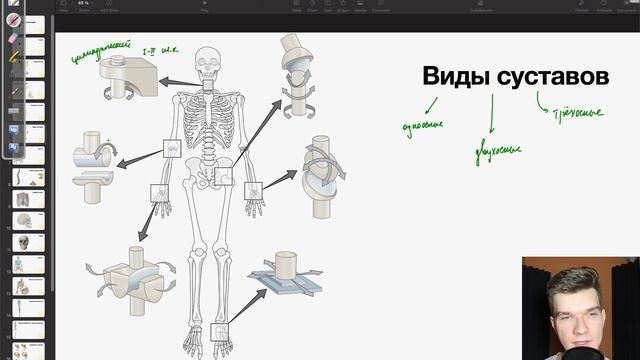Select the front-view skull slide thumbnail

pos(29,243)
